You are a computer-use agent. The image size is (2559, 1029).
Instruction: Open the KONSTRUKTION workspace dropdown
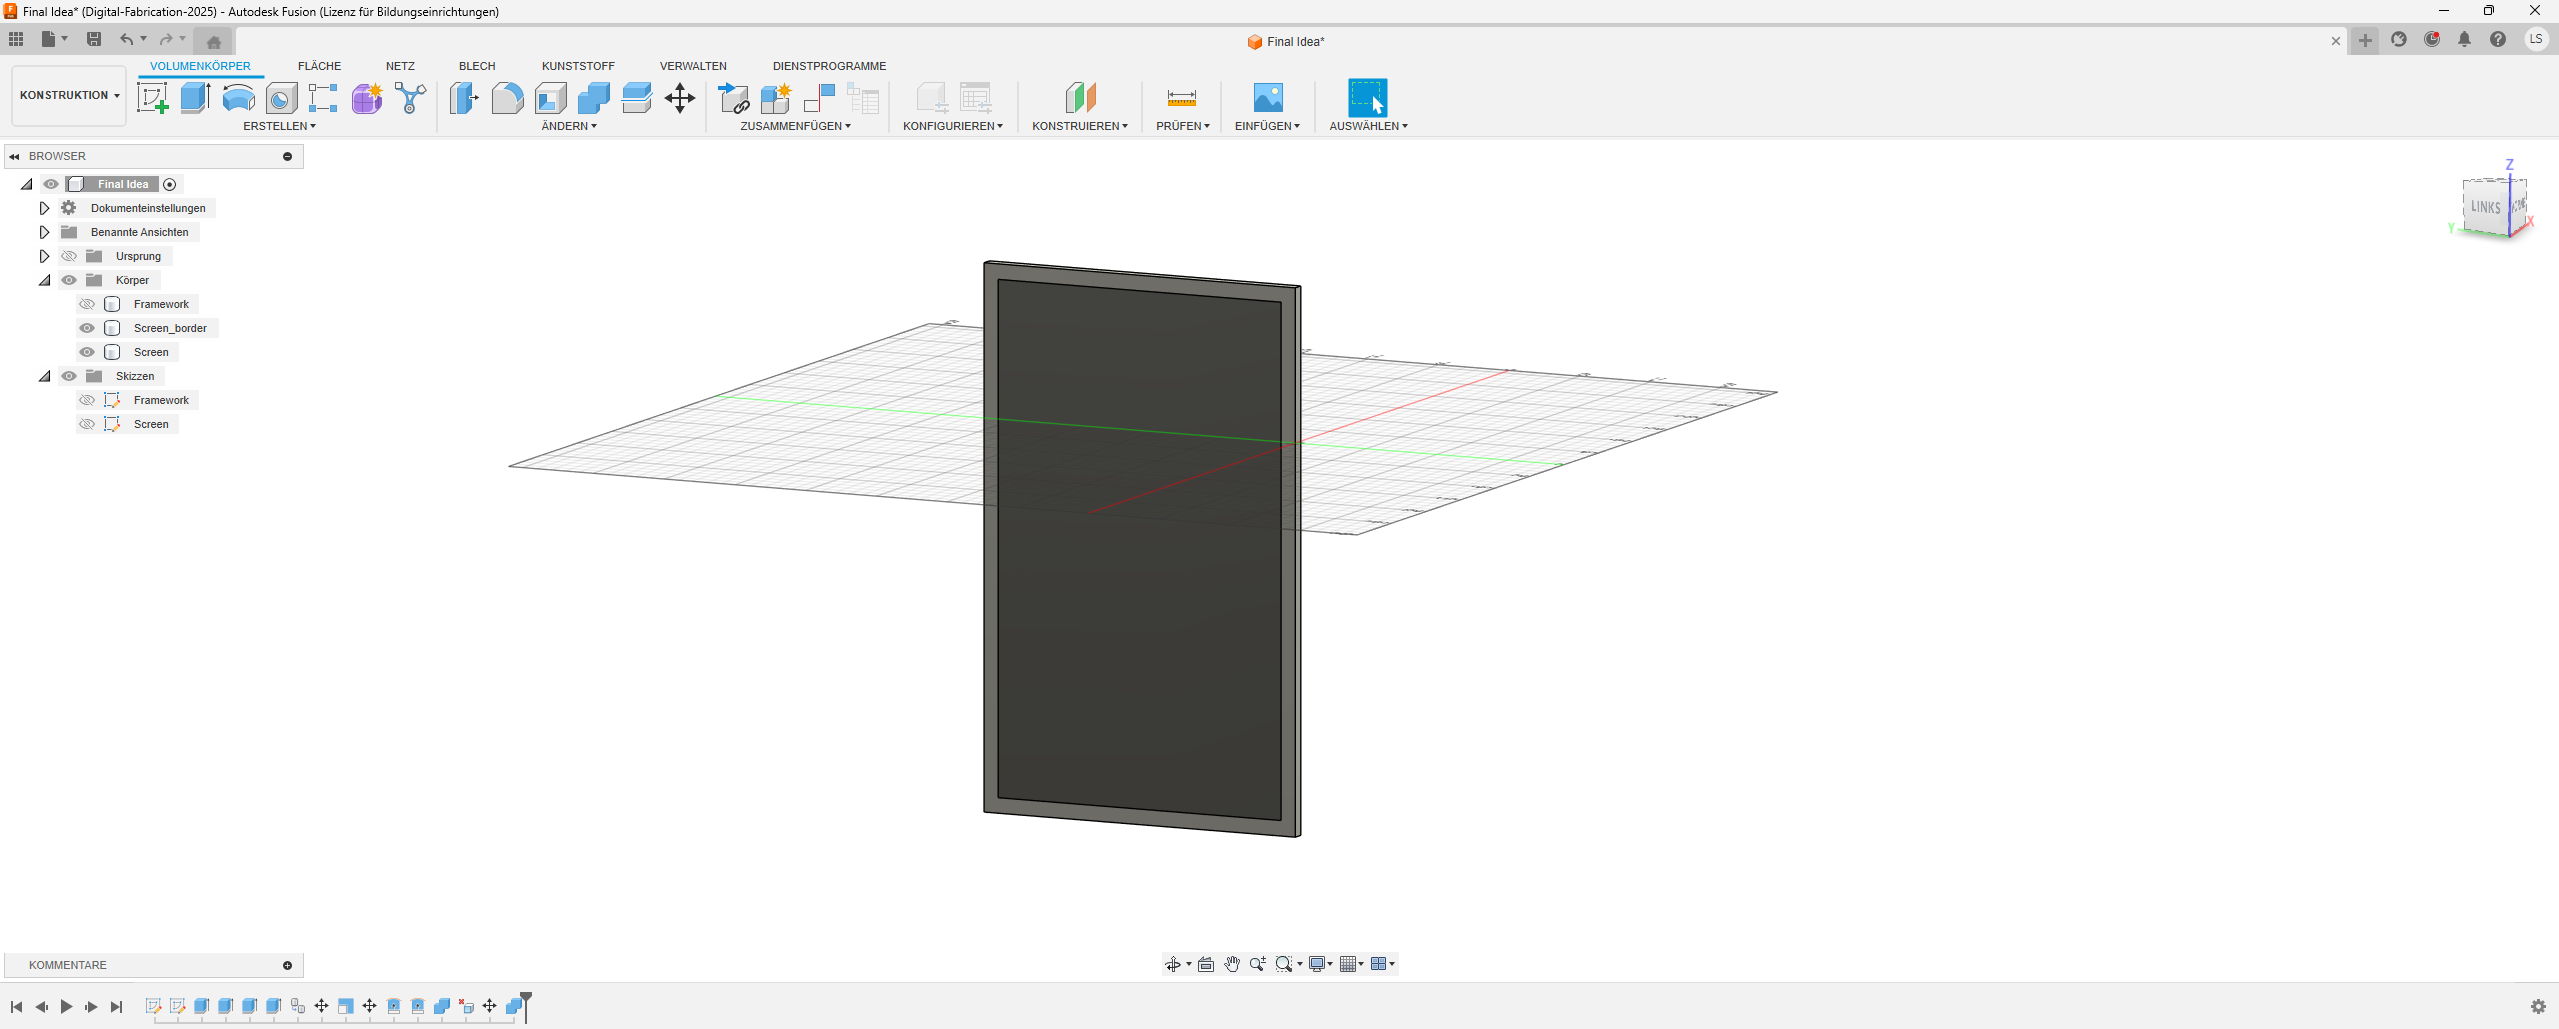pos(69,95)
